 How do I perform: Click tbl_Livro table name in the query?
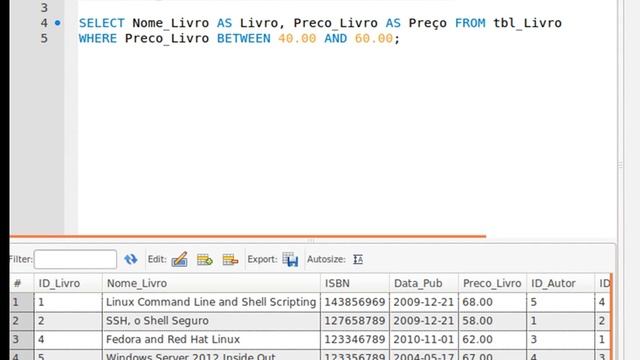(527, 23)
